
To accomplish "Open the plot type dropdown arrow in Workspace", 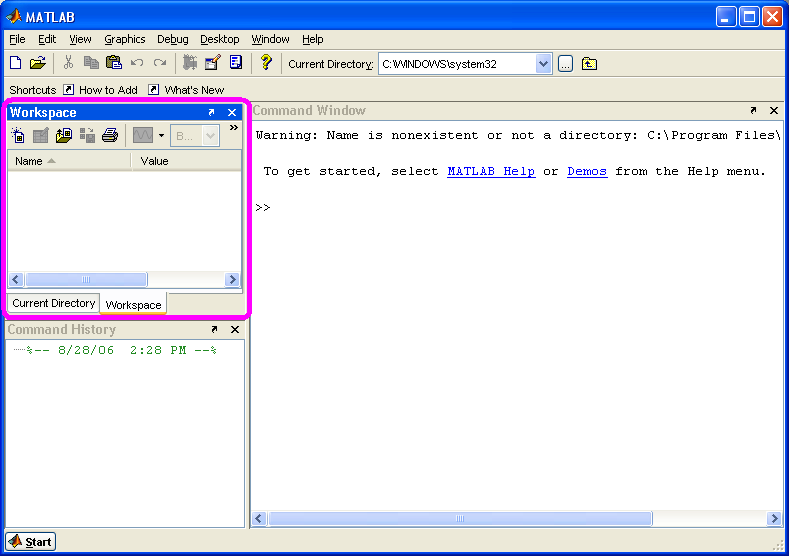I will [x=161, y=135].
